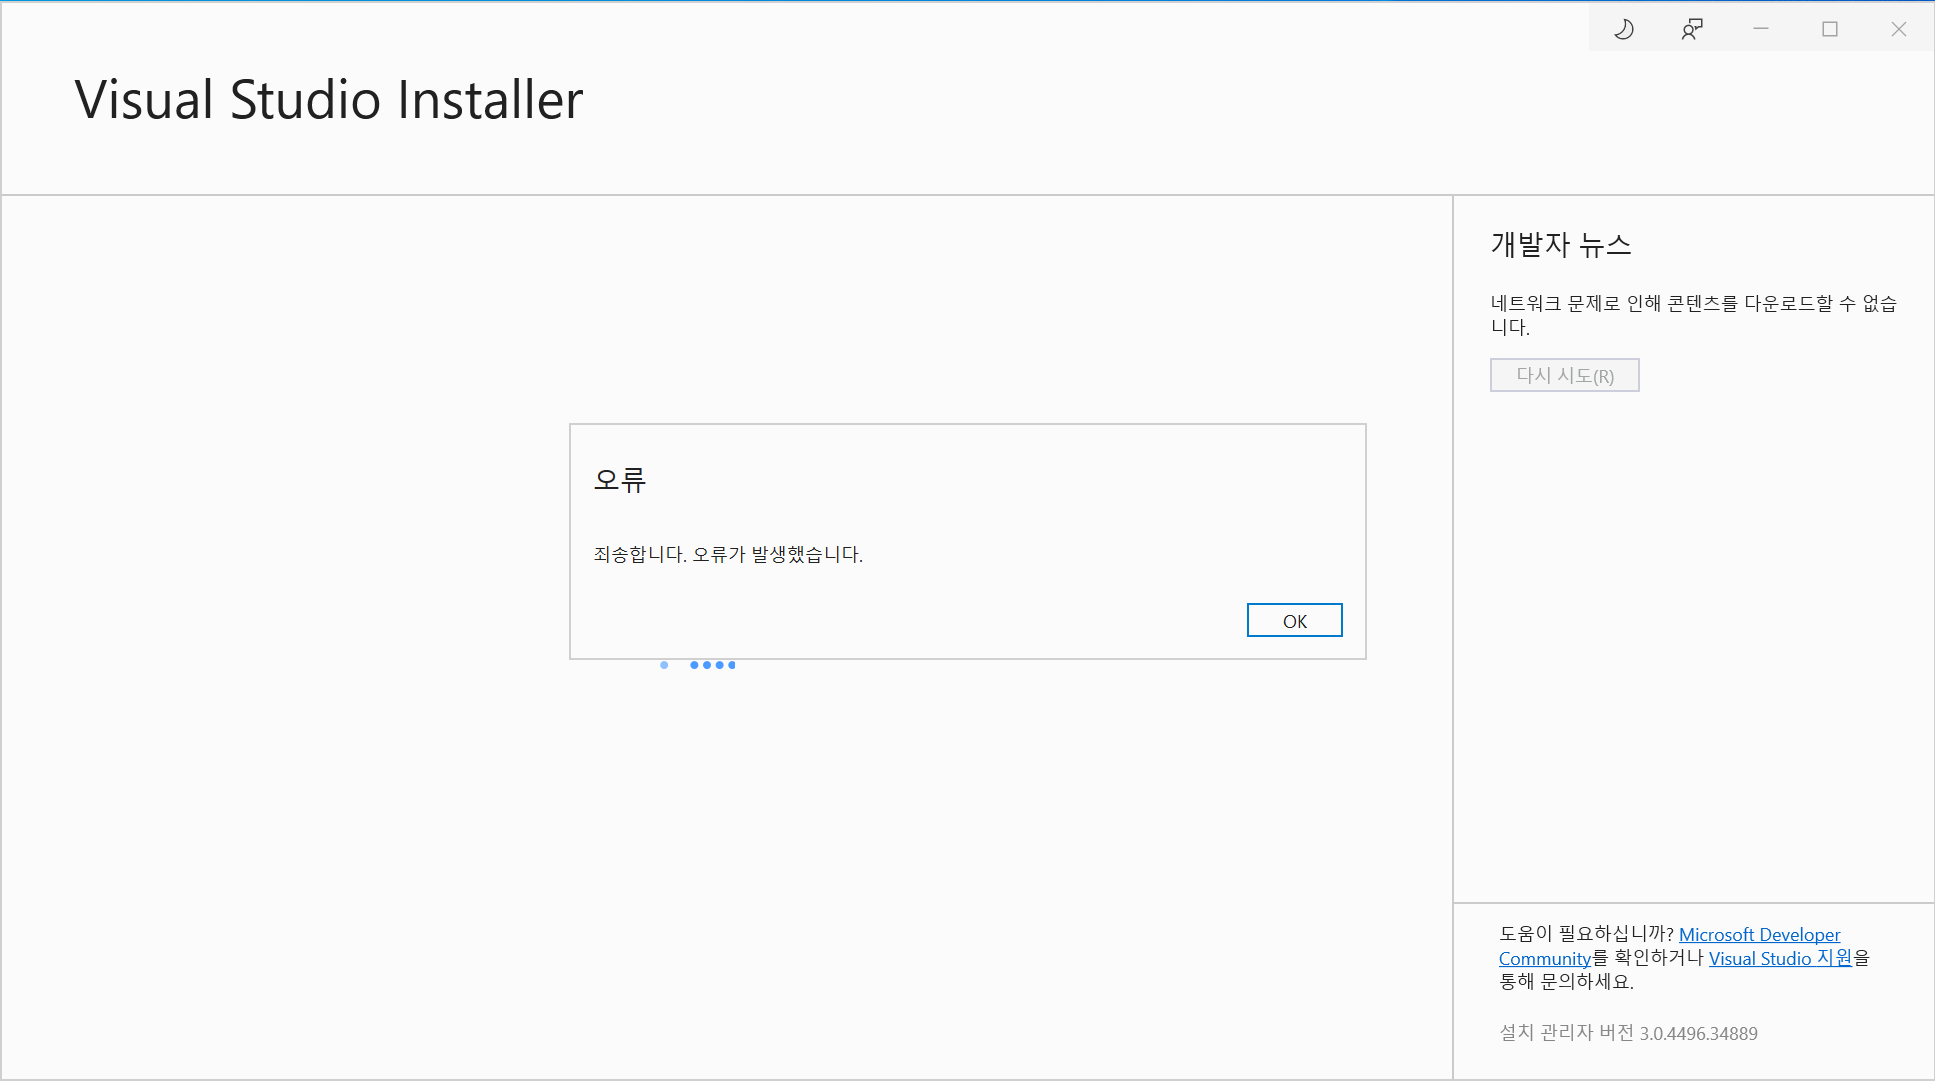
Task: Click the 오류 dialog heading
Action: click(620, 480)
